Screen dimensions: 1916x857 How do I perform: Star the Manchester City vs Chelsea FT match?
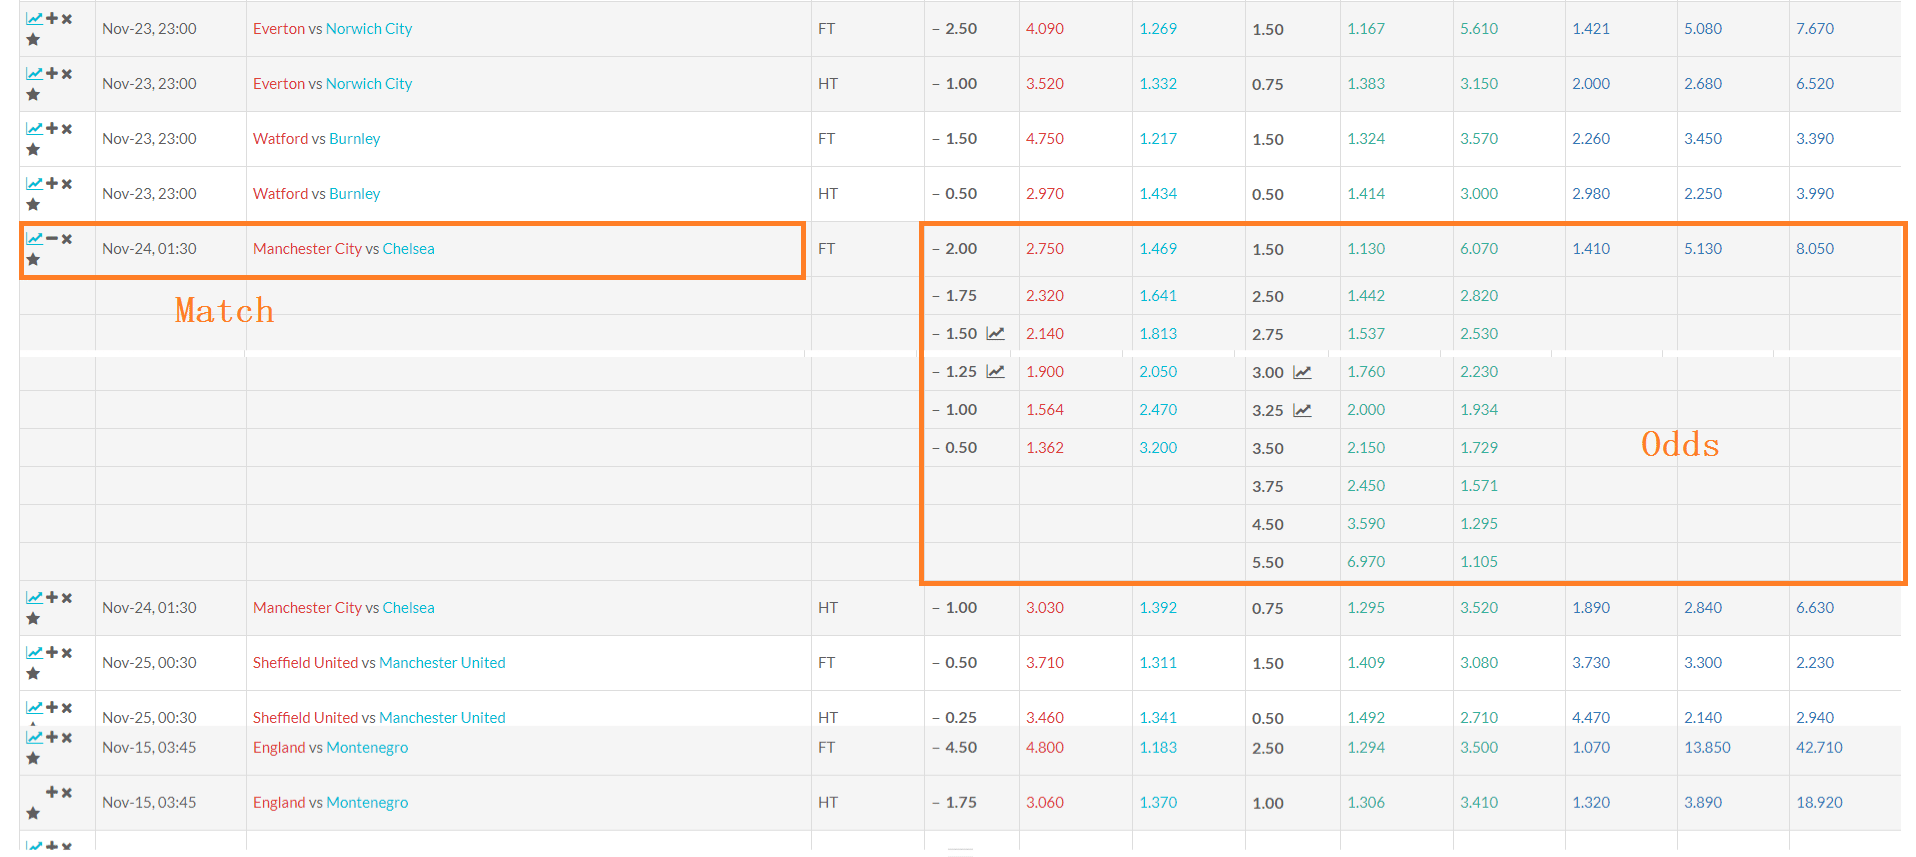[x=33, y=260]
